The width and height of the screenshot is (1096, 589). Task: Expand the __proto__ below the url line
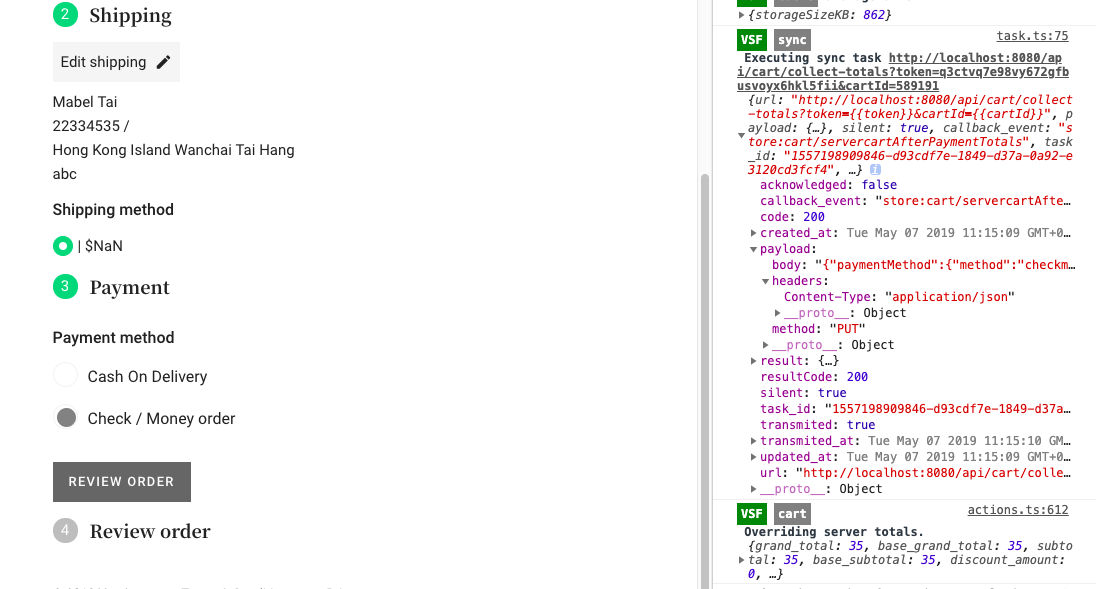coord(753,489)
